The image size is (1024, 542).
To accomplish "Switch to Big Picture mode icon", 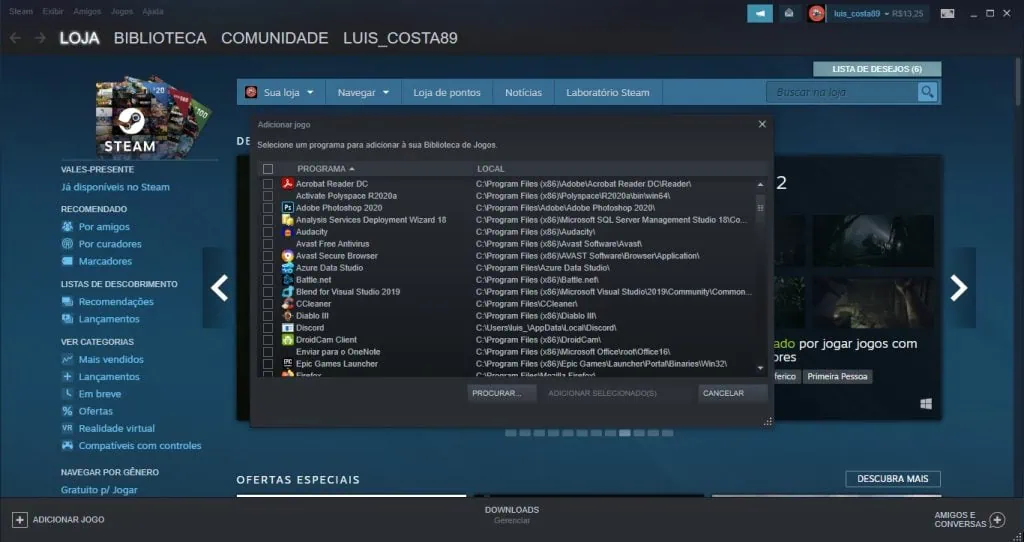I will [x=948, y=13].
